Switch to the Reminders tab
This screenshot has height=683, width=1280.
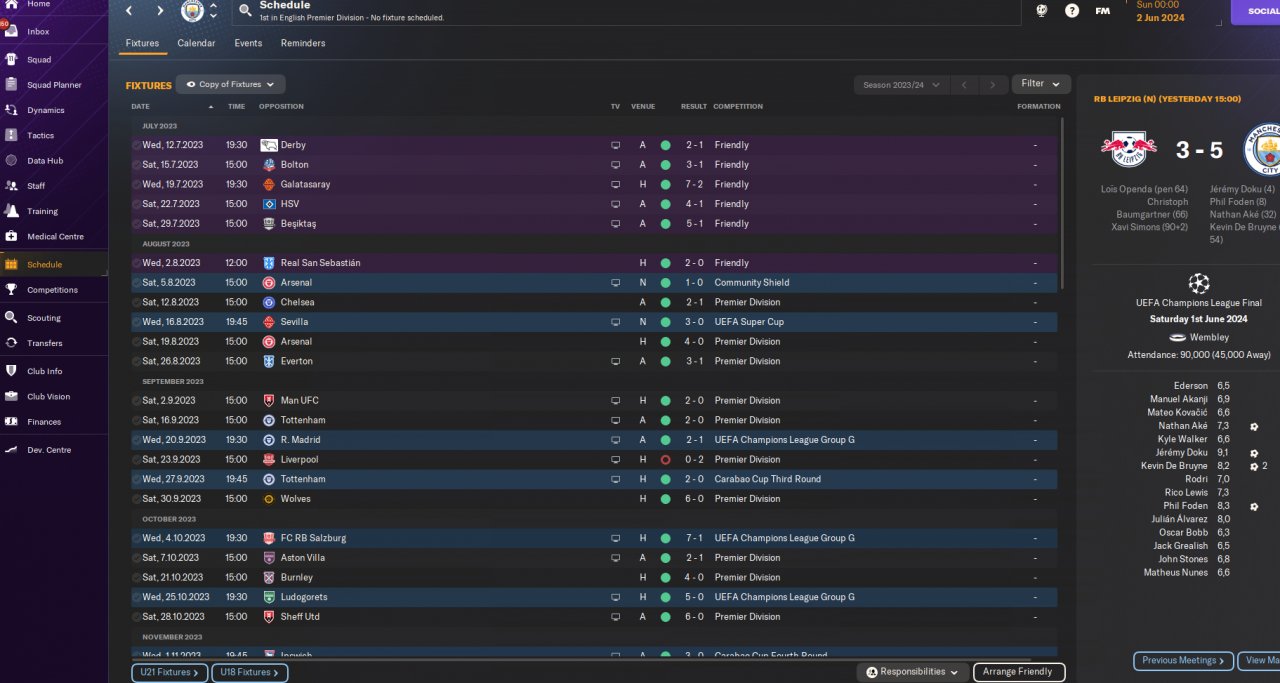coord(303,43)
